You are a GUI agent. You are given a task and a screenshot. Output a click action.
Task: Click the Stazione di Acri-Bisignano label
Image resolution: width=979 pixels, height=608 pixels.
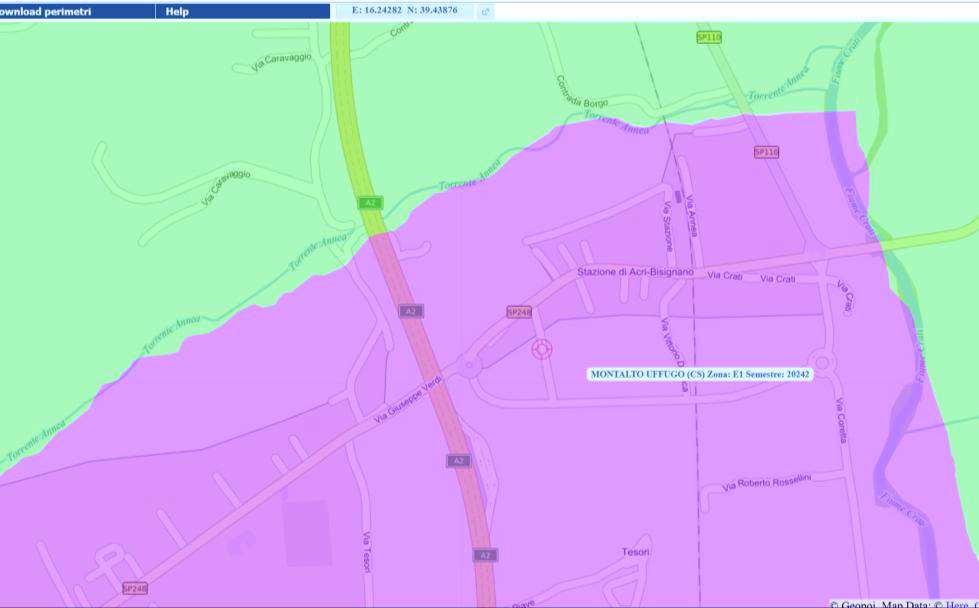coord(635,272)
